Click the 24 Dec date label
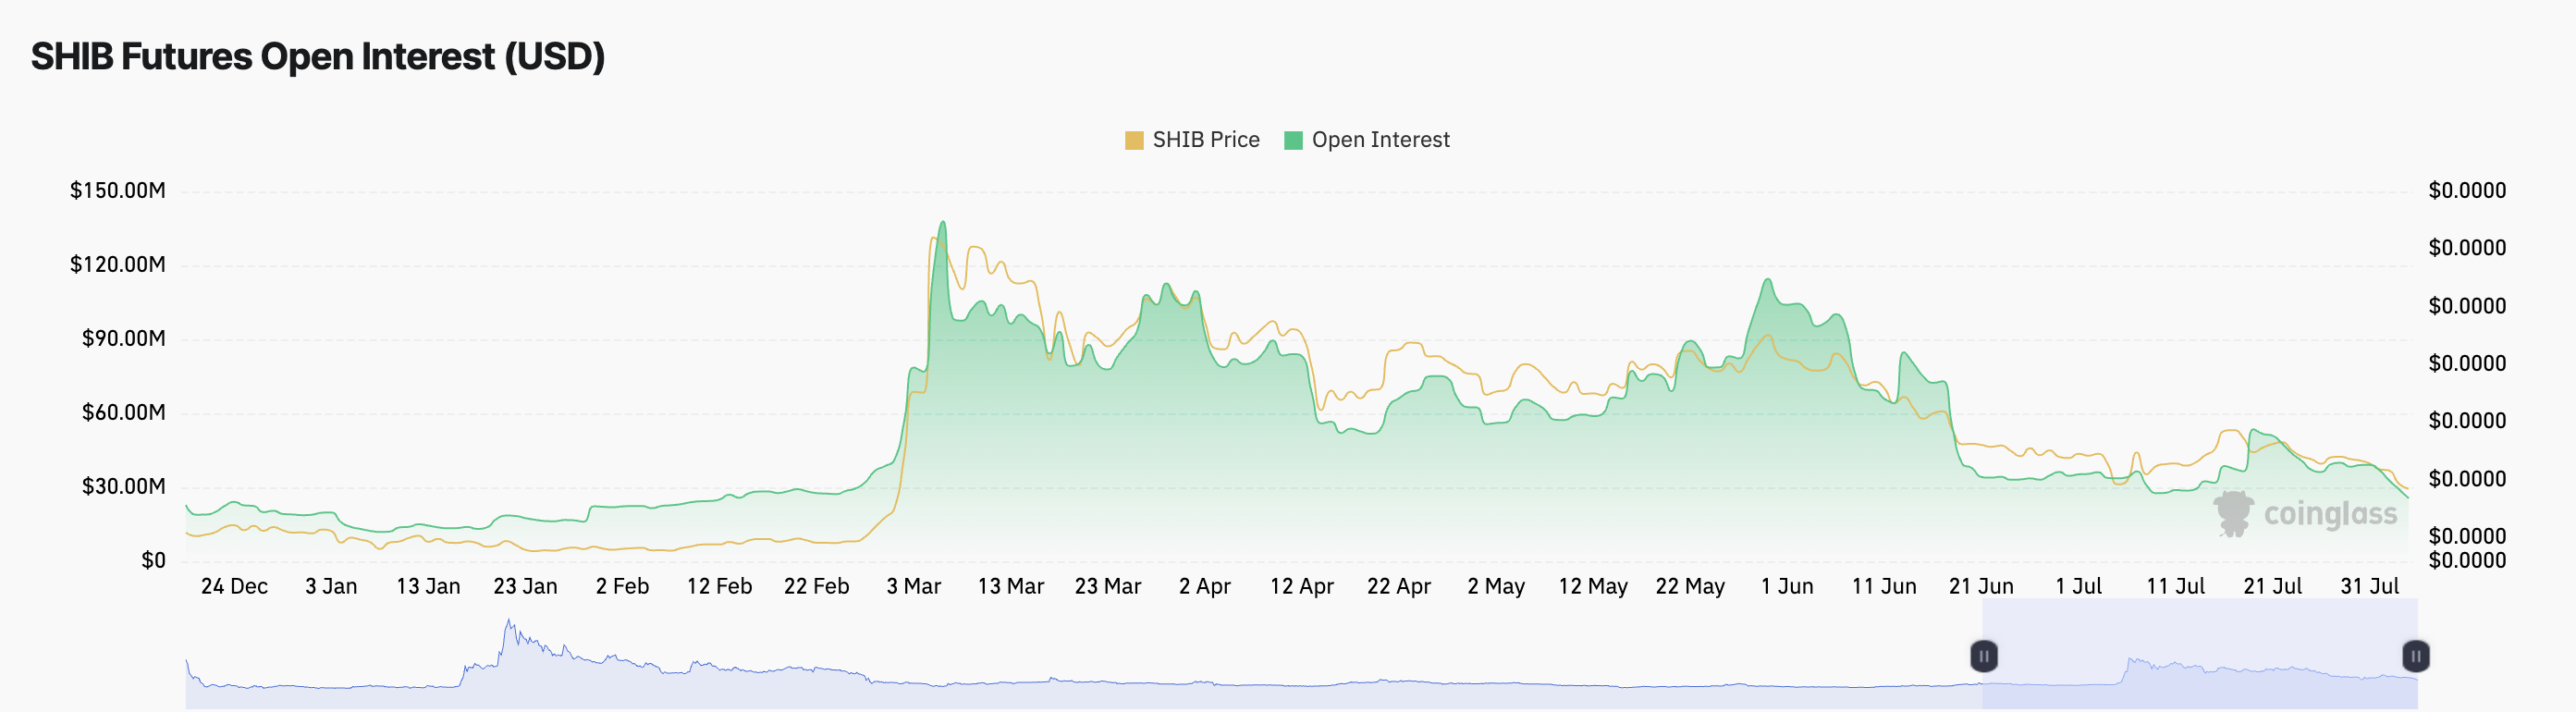This screenshot has height=712, width=2576. [x=234, y=586]
